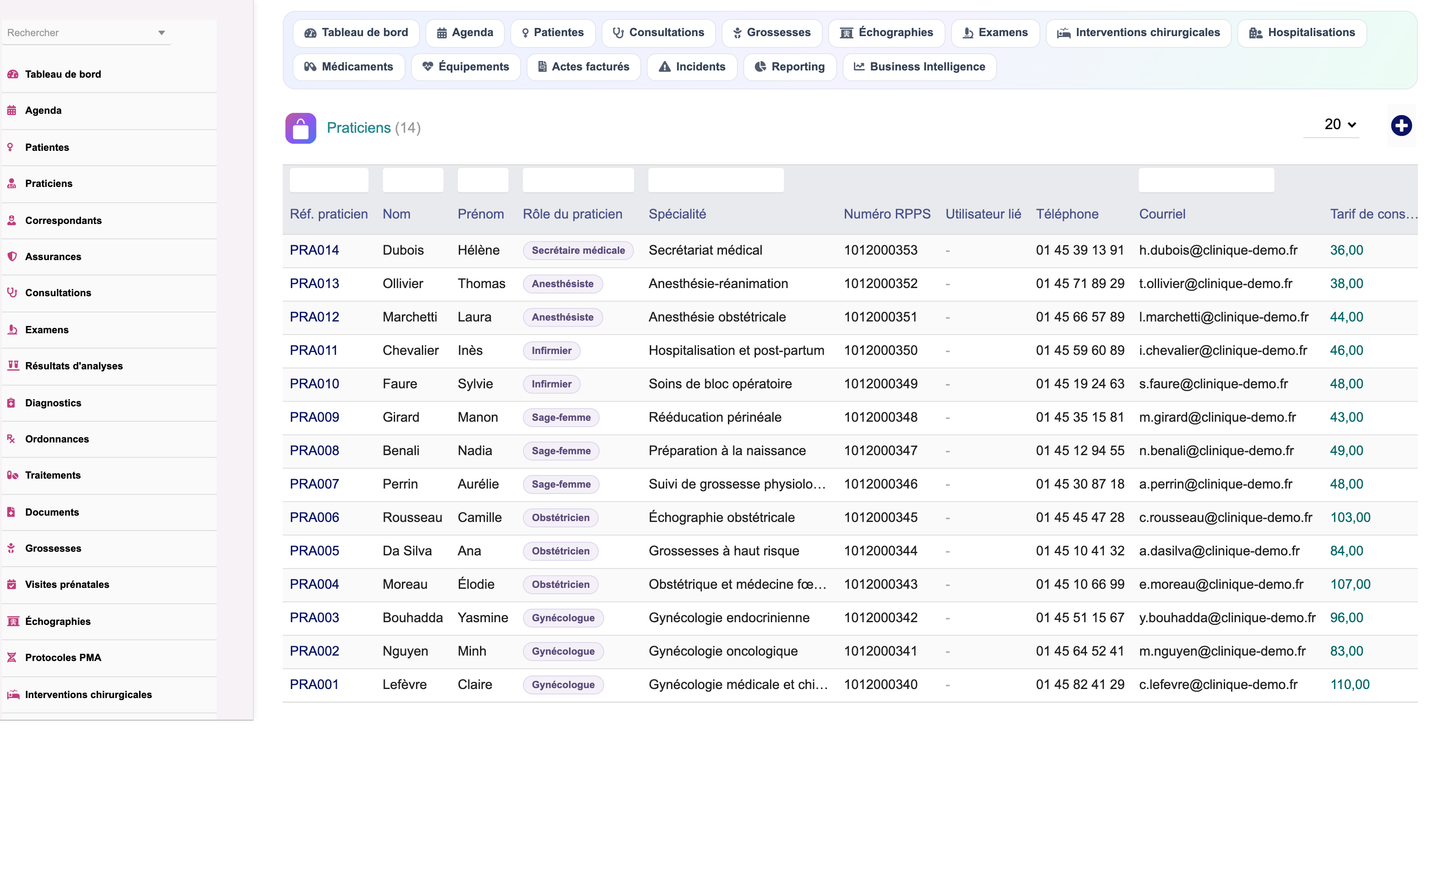Click the Tableau de bord sidebar icon
Image resolution: width=1445 pixels, height=894 pixels.
[x=12, y=74]
